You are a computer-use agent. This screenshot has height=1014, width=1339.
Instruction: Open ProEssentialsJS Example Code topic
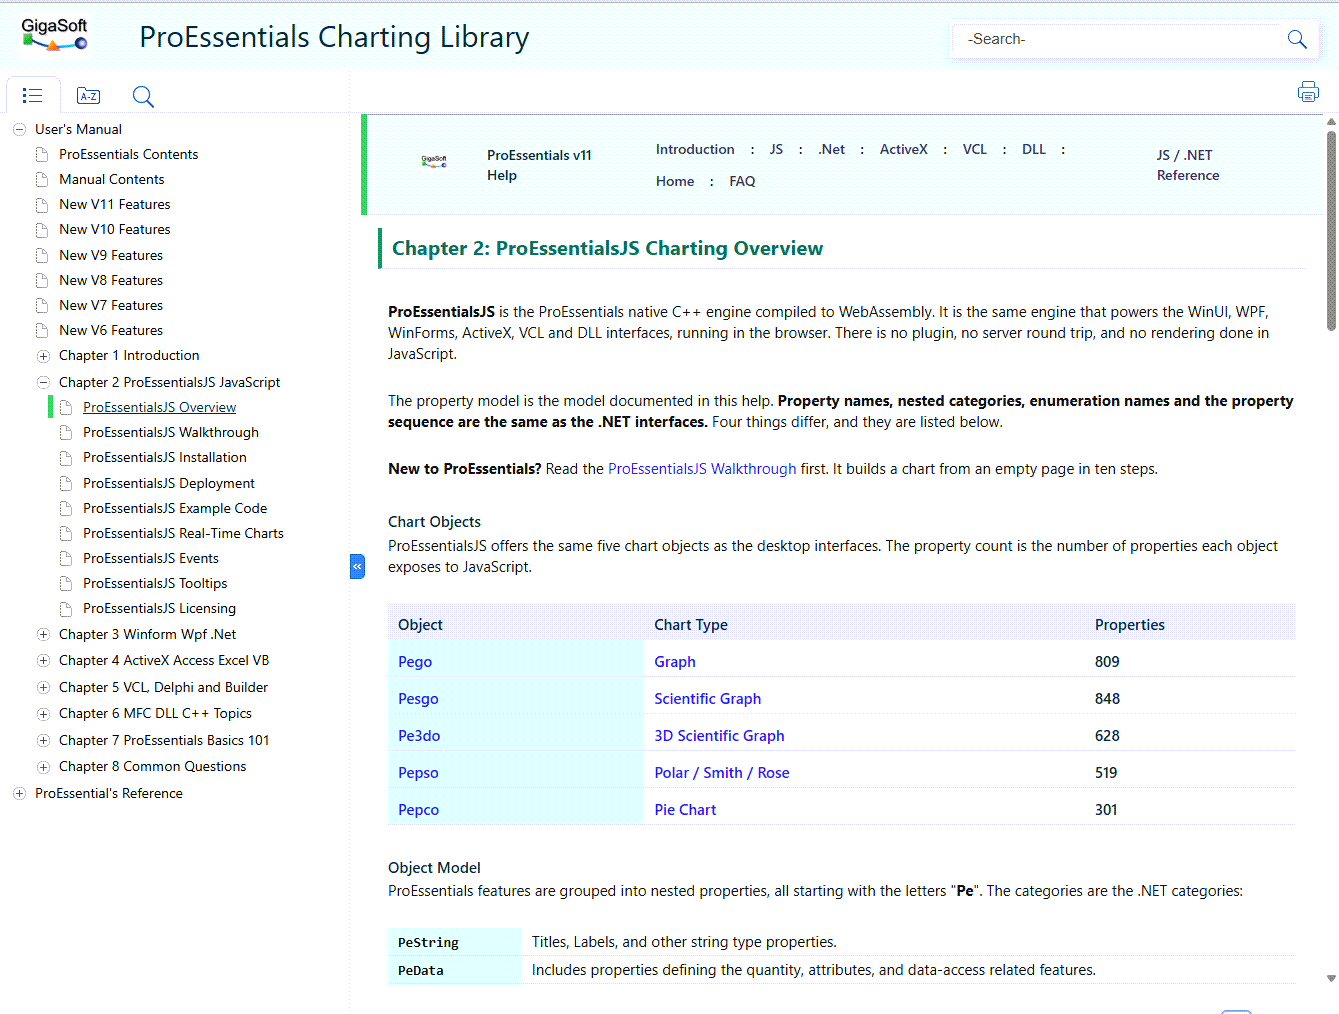coord(174,508)
